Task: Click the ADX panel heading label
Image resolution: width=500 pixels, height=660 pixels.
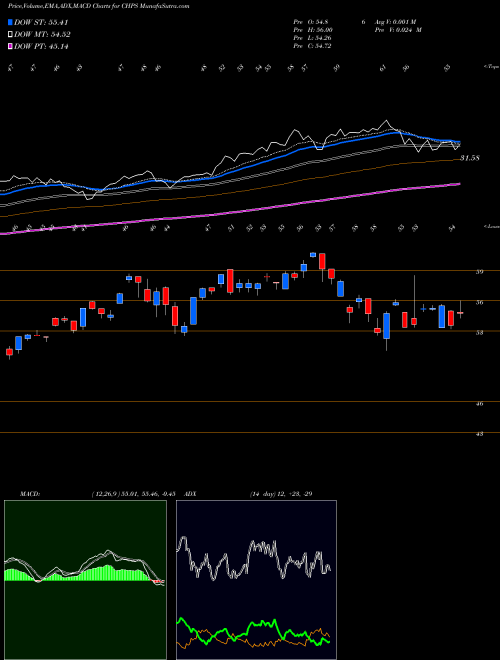Action: (x=191, y=494)
